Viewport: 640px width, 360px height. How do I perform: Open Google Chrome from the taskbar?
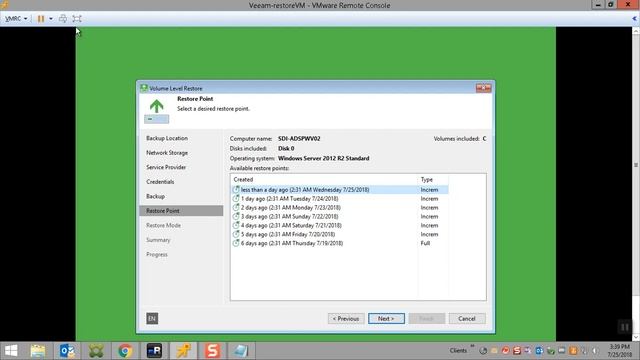tap(125, 351)
